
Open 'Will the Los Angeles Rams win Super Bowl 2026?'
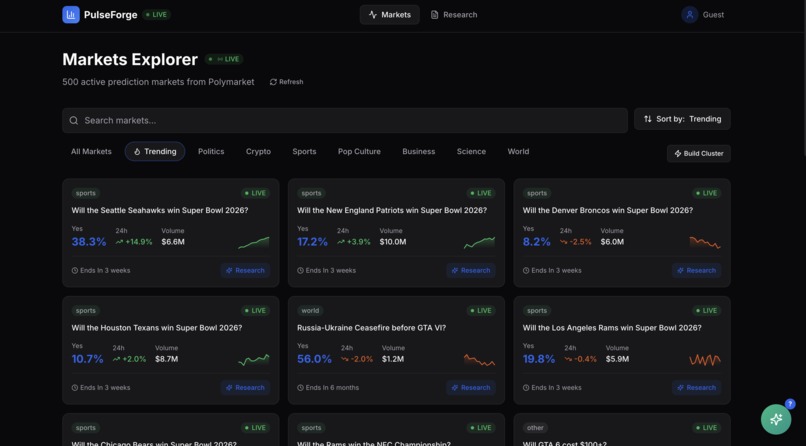click(x=612, y=327)
